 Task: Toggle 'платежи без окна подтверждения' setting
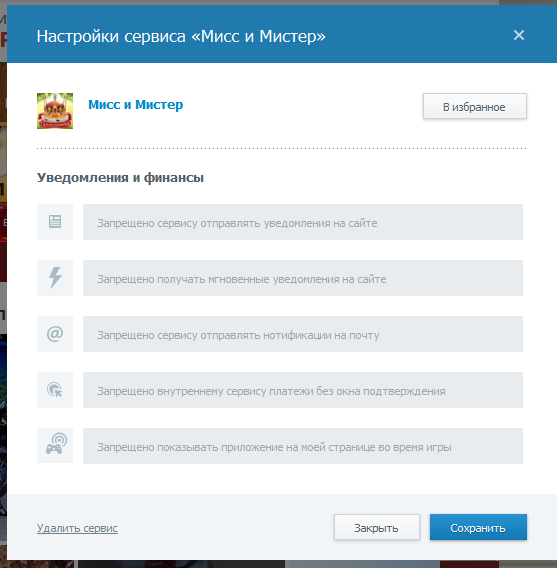tap(303, 390)
